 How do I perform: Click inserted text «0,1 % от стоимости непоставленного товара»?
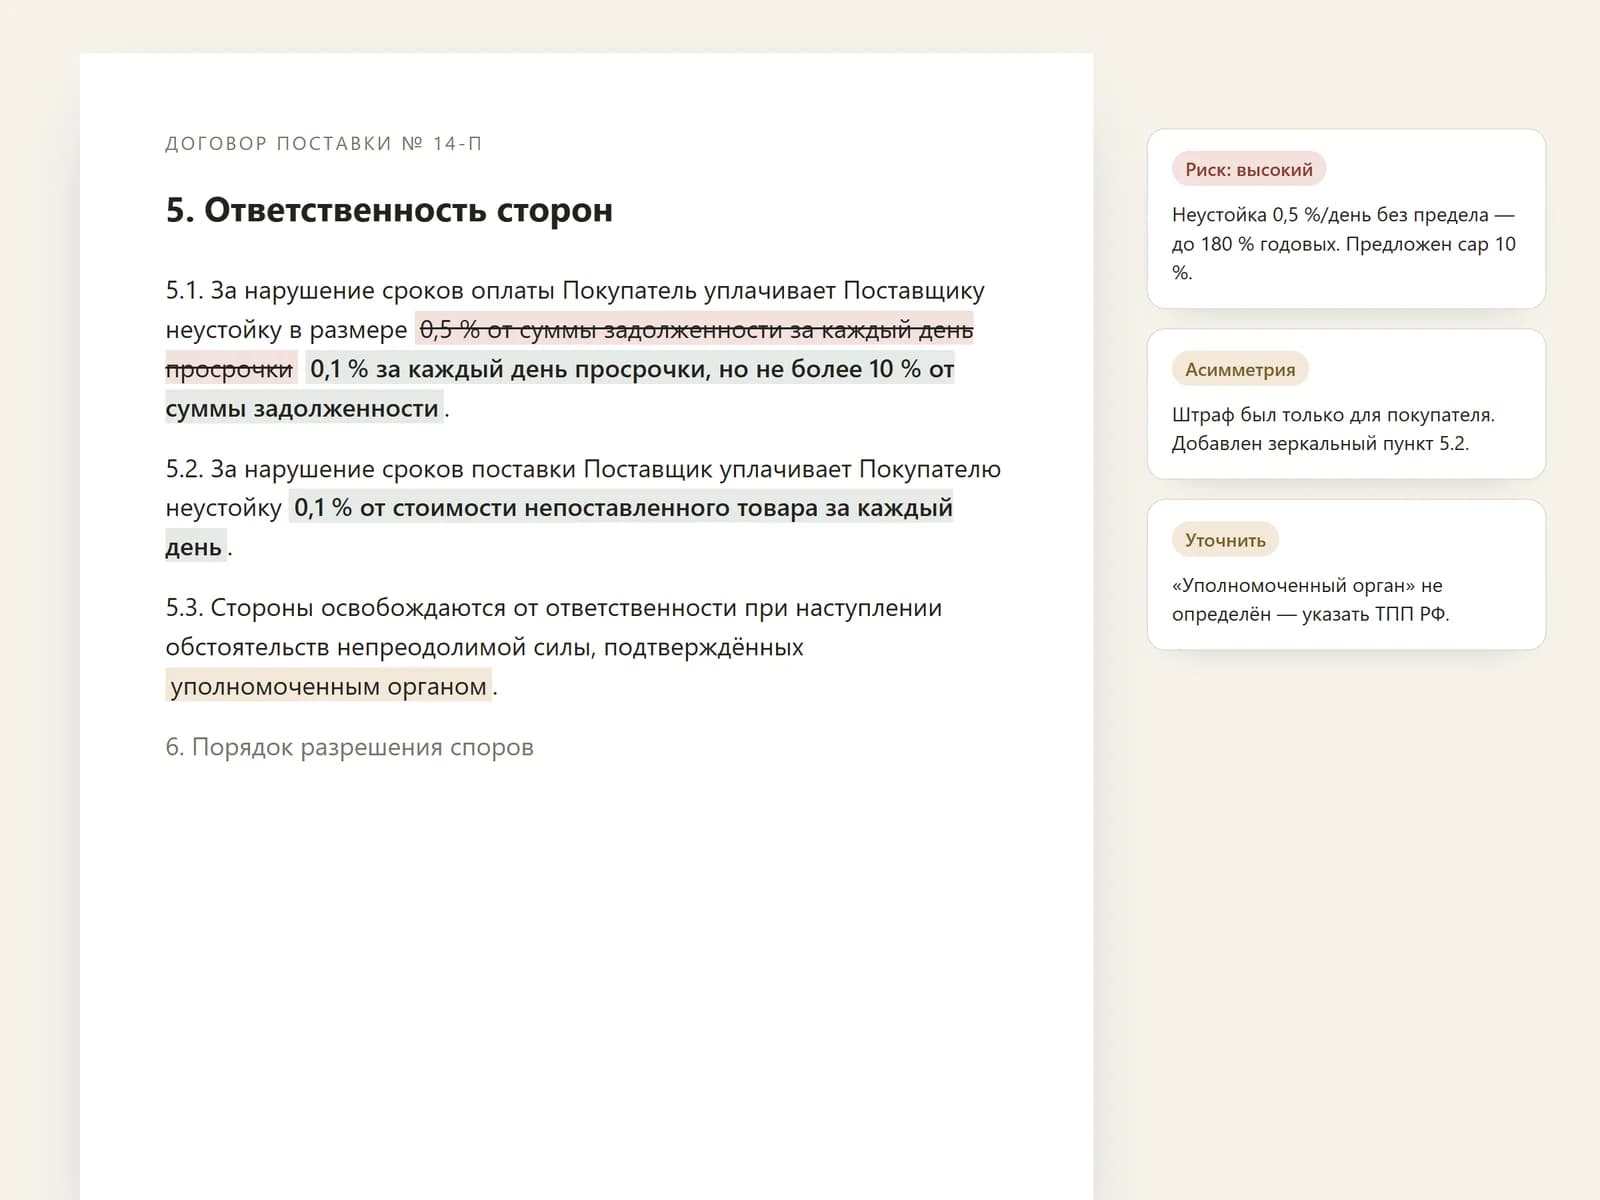point(556,508)
